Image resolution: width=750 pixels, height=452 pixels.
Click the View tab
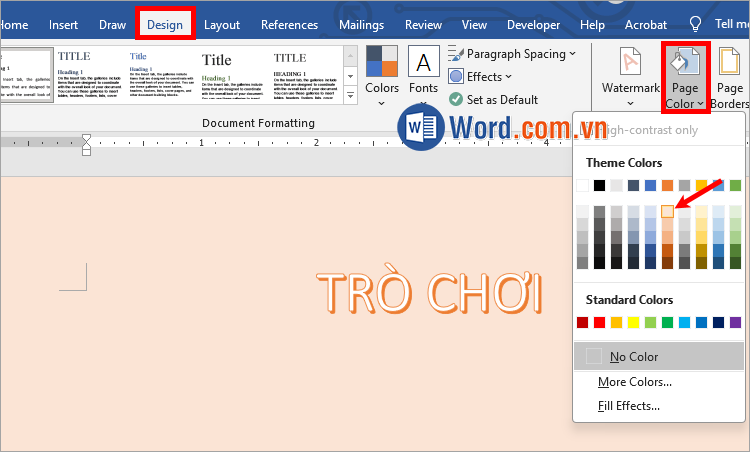[474, 25]
